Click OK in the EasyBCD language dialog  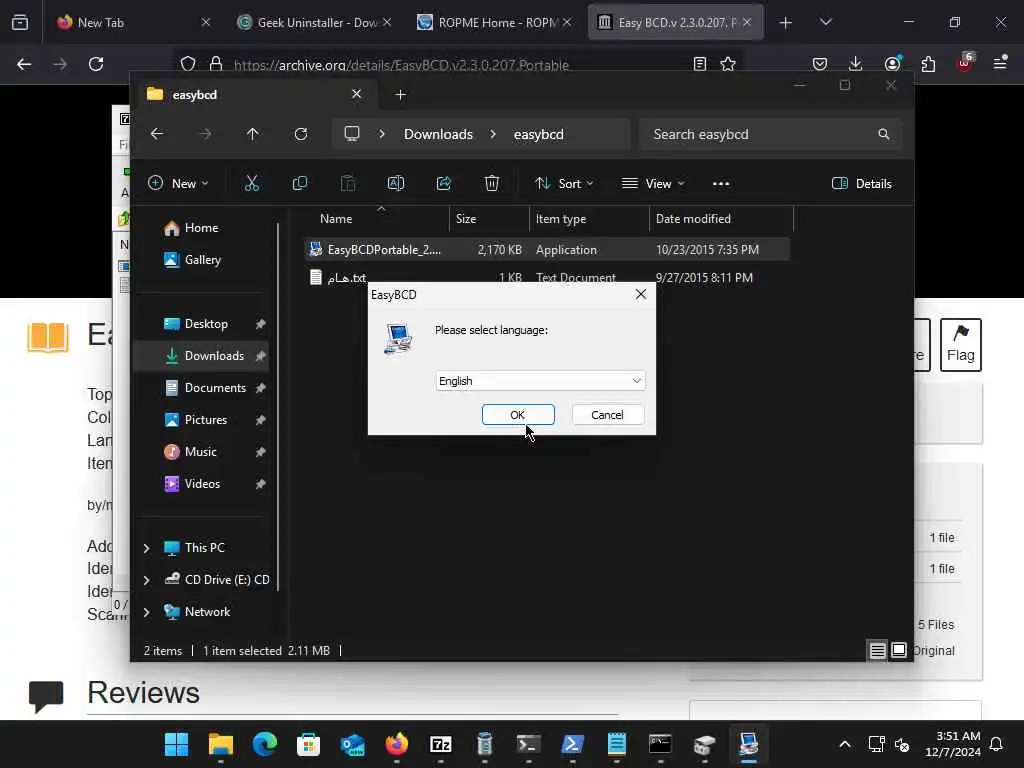[x=518, y=415]
